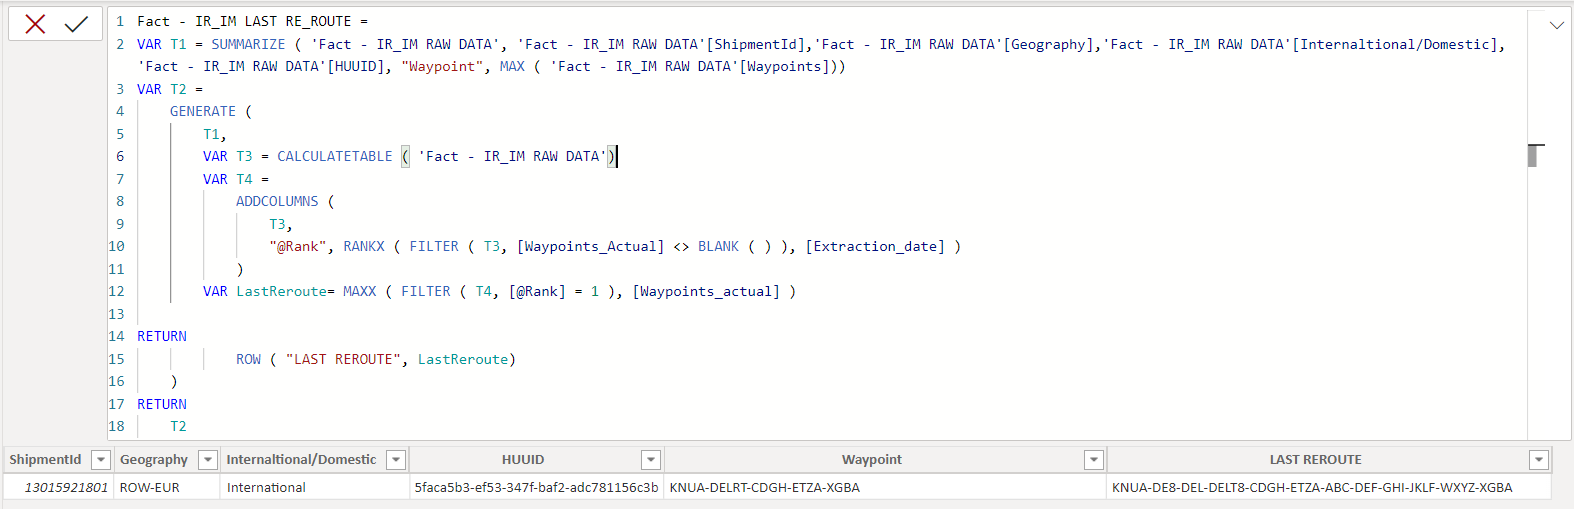Click the KNUA-DE8-DEL-DELT8 last reroute cell

[1329, 487]
